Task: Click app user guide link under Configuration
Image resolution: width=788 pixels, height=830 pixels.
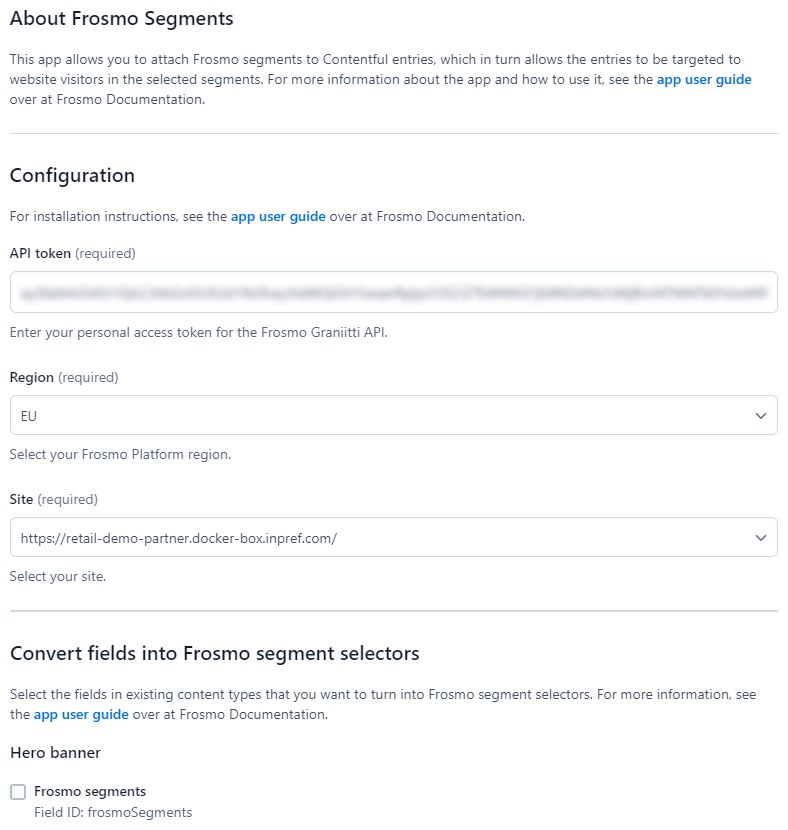Action: pos(277,216)
